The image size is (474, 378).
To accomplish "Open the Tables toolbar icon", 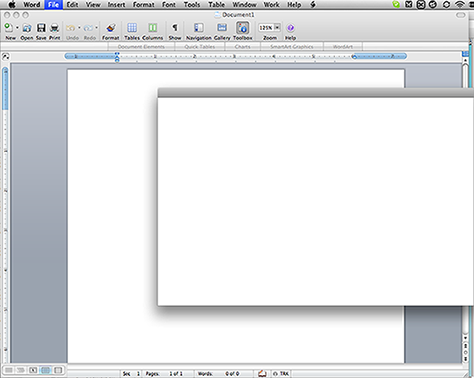I will coord(132,28).
